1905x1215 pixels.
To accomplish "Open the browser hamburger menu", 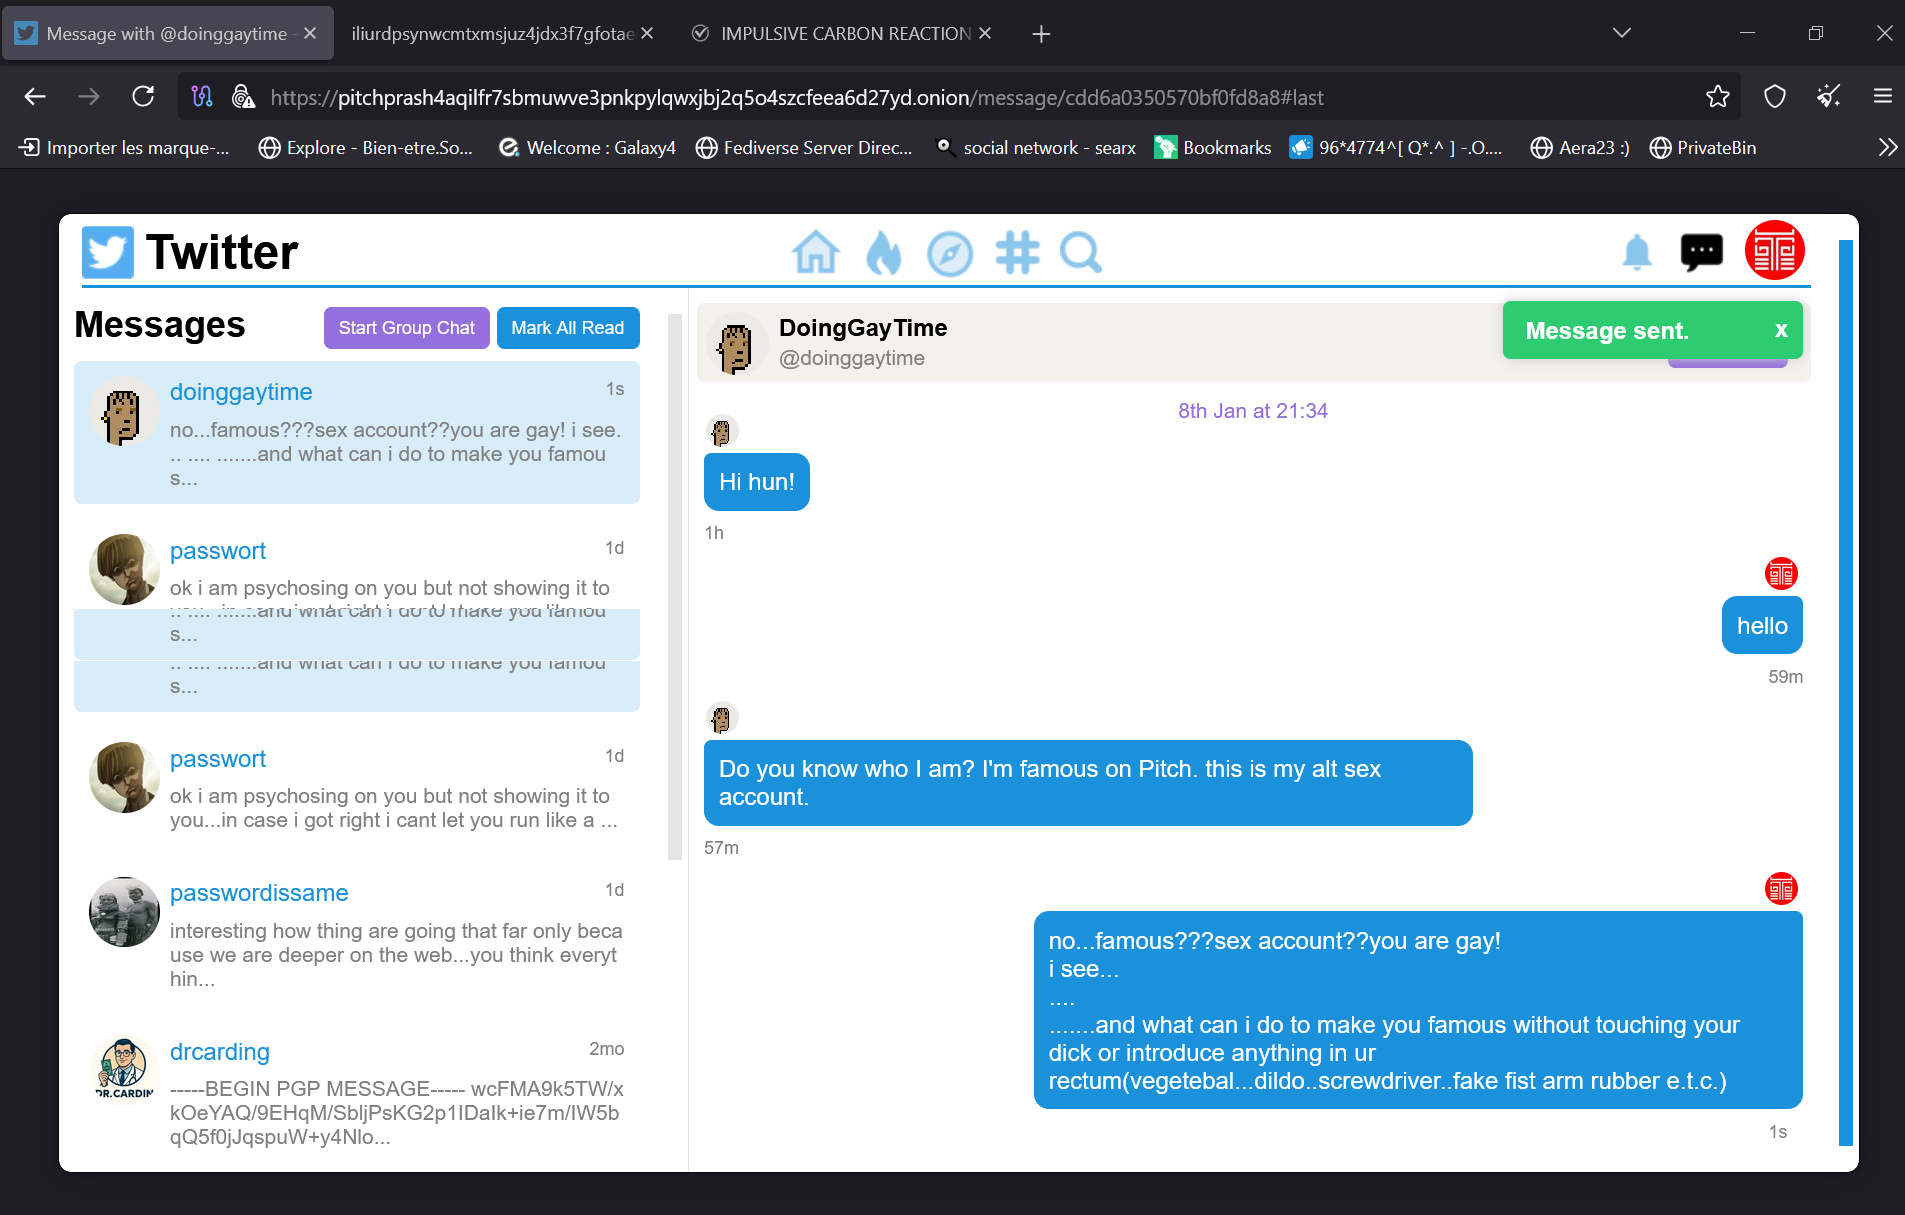I will click(1883, 96).
